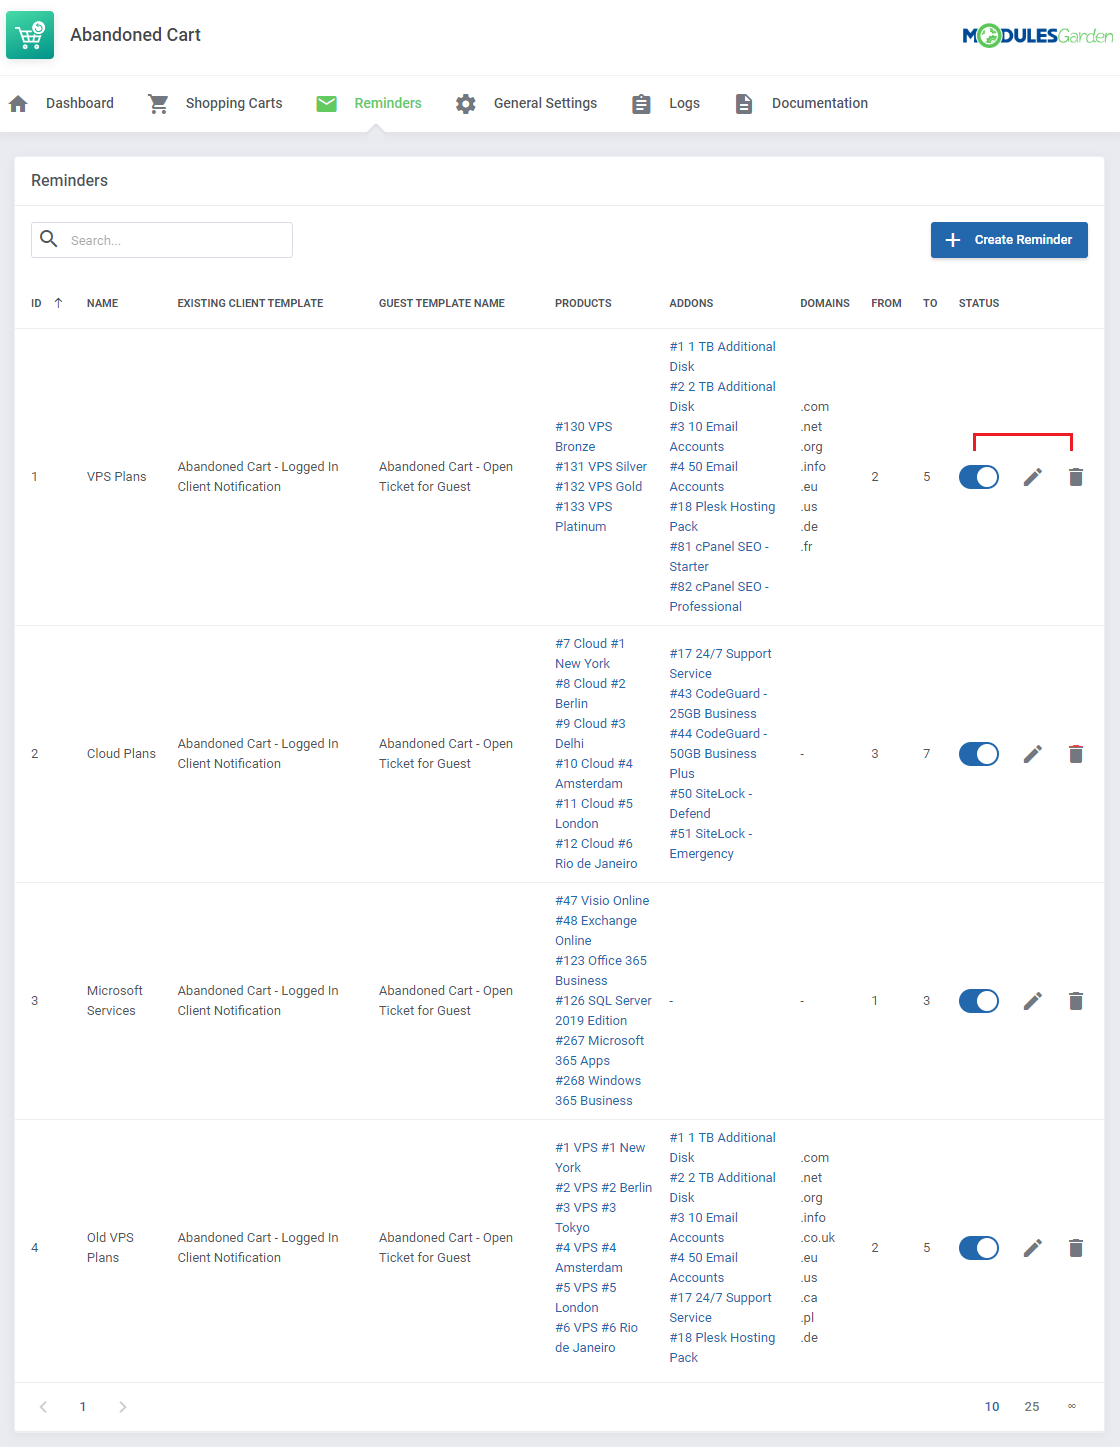Sort by FROM column header
1120x1447 pixels.
coord(886,303)
